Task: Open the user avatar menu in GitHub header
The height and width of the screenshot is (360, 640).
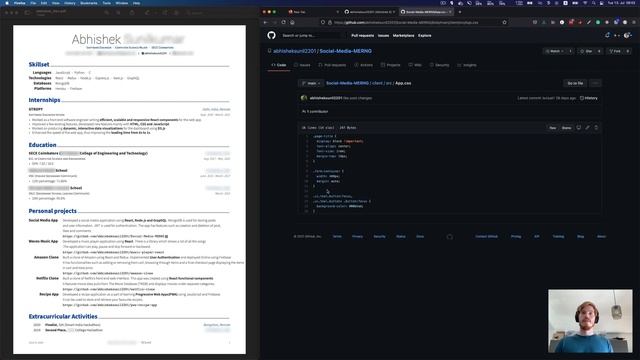Action: (x=628, y=36)
